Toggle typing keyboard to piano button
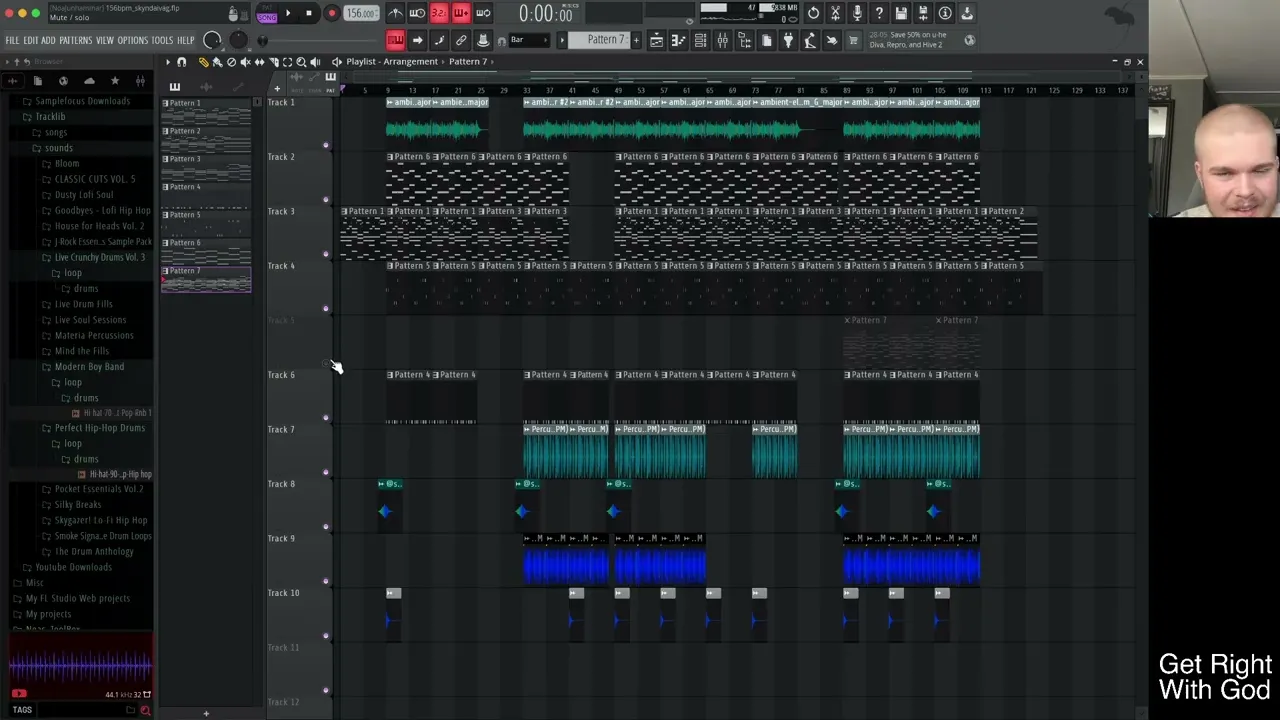Screen dimensions: 1280x720 pos(397,40)
